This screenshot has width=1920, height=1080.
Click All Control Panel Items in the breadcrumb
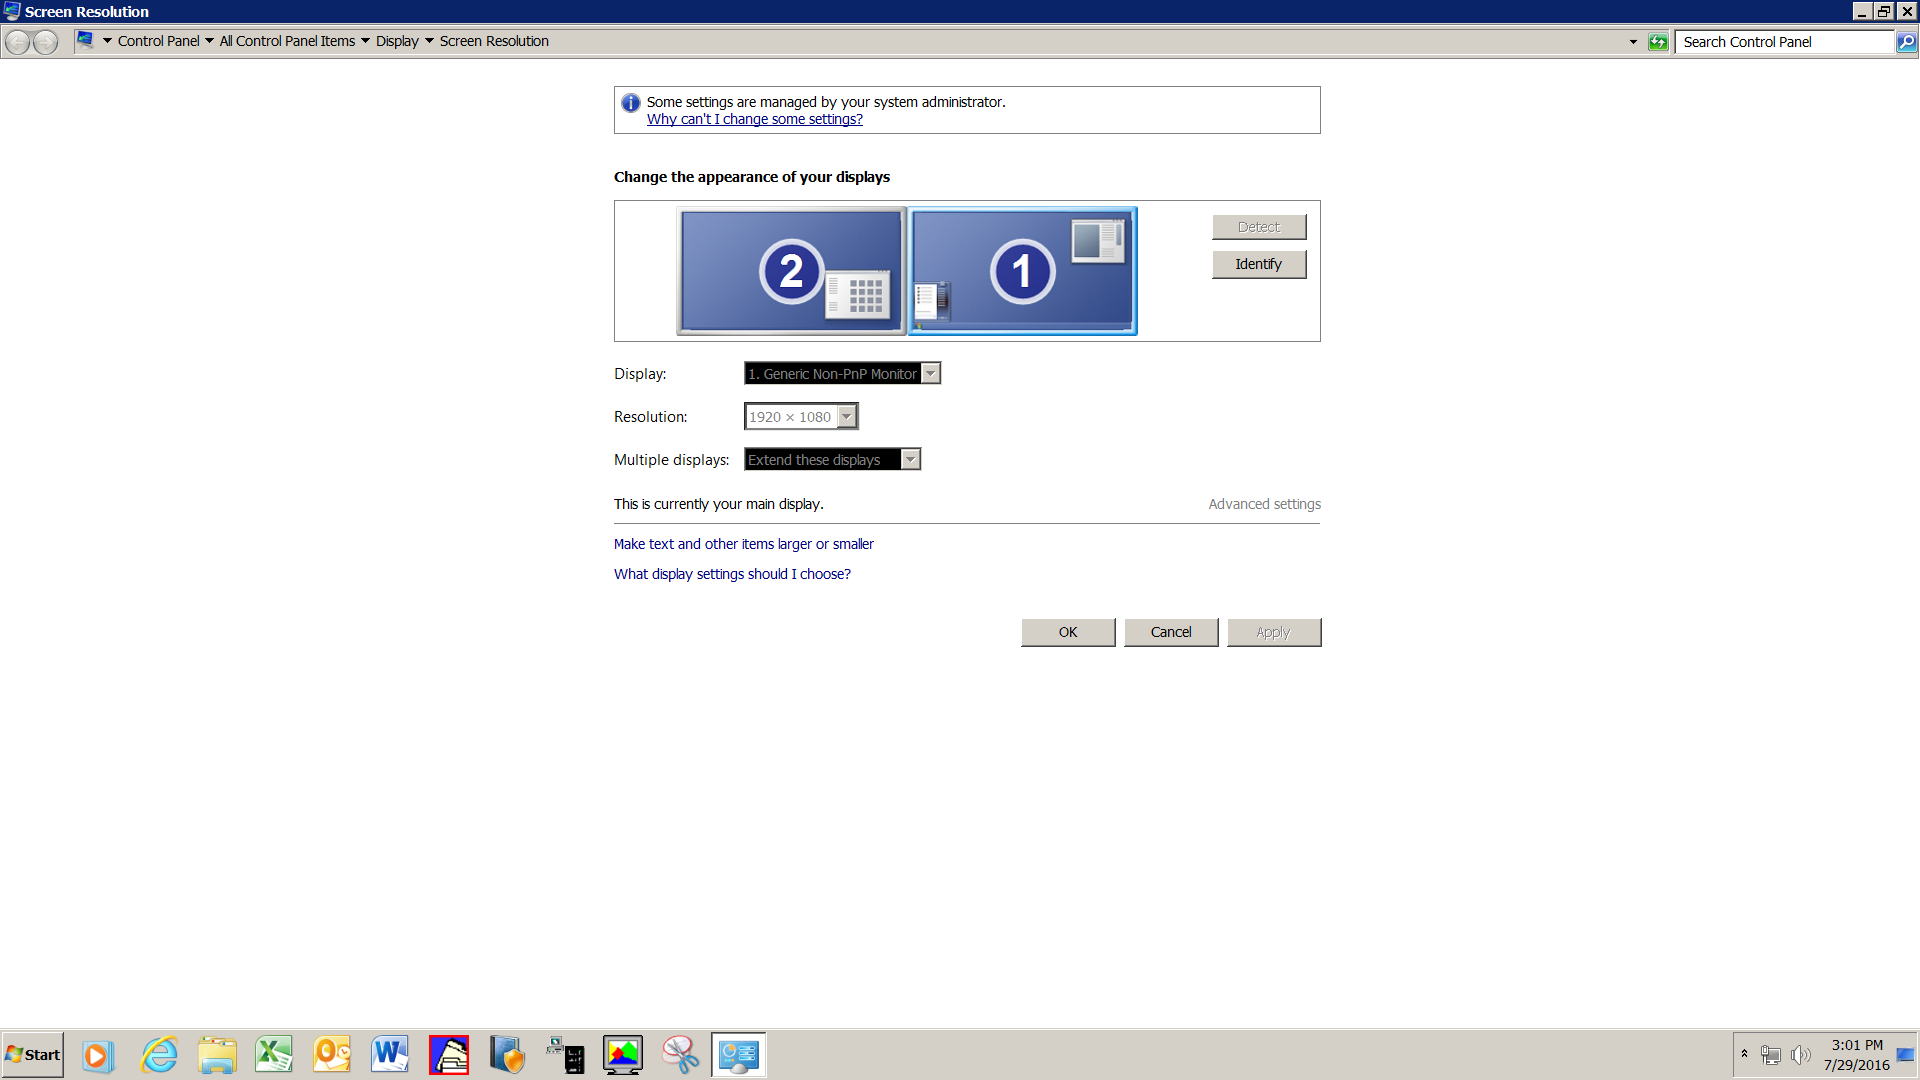point(287,41)
